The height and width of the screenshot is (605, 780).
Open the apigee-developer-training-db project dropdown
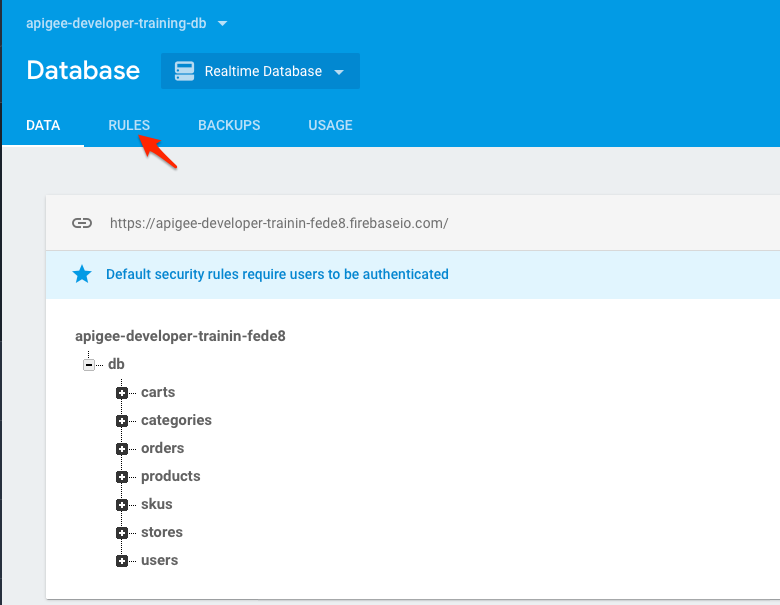[126, 23]
